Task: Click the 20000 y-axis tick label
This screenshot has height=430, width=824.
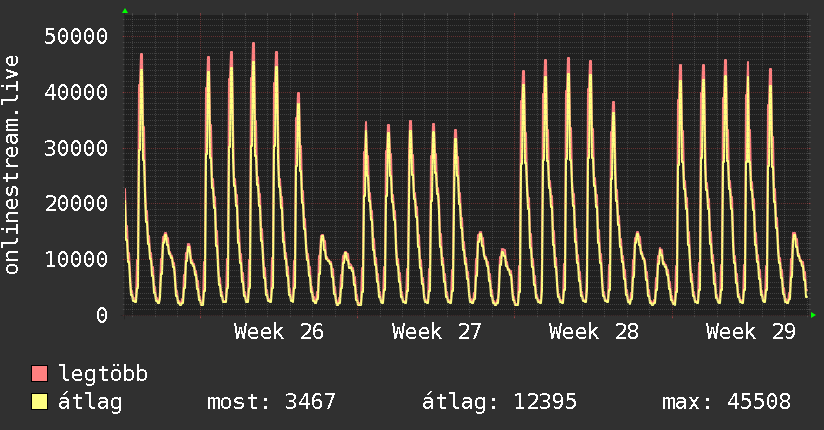Action: tap(76, 203)
